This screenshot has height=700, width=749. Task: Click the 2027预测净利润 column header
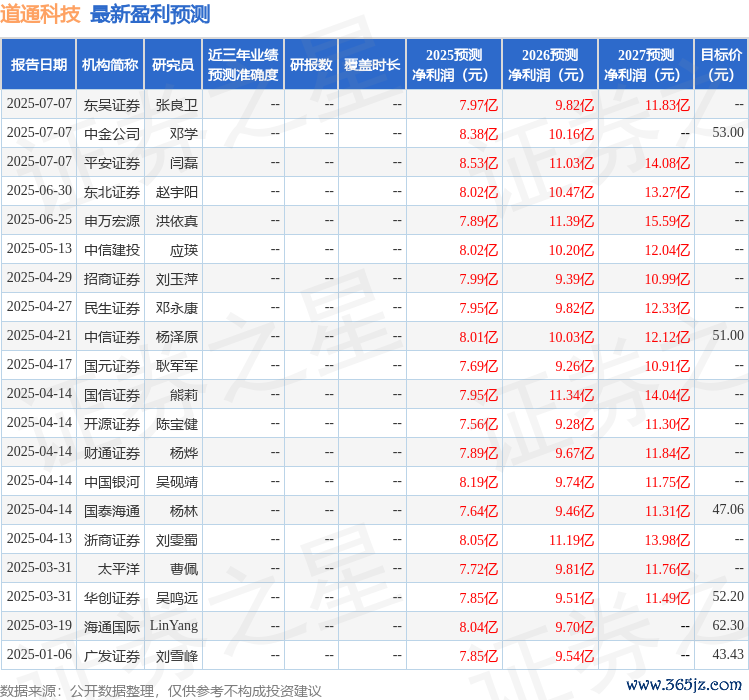pyautogui.click(x=646, y=65)
